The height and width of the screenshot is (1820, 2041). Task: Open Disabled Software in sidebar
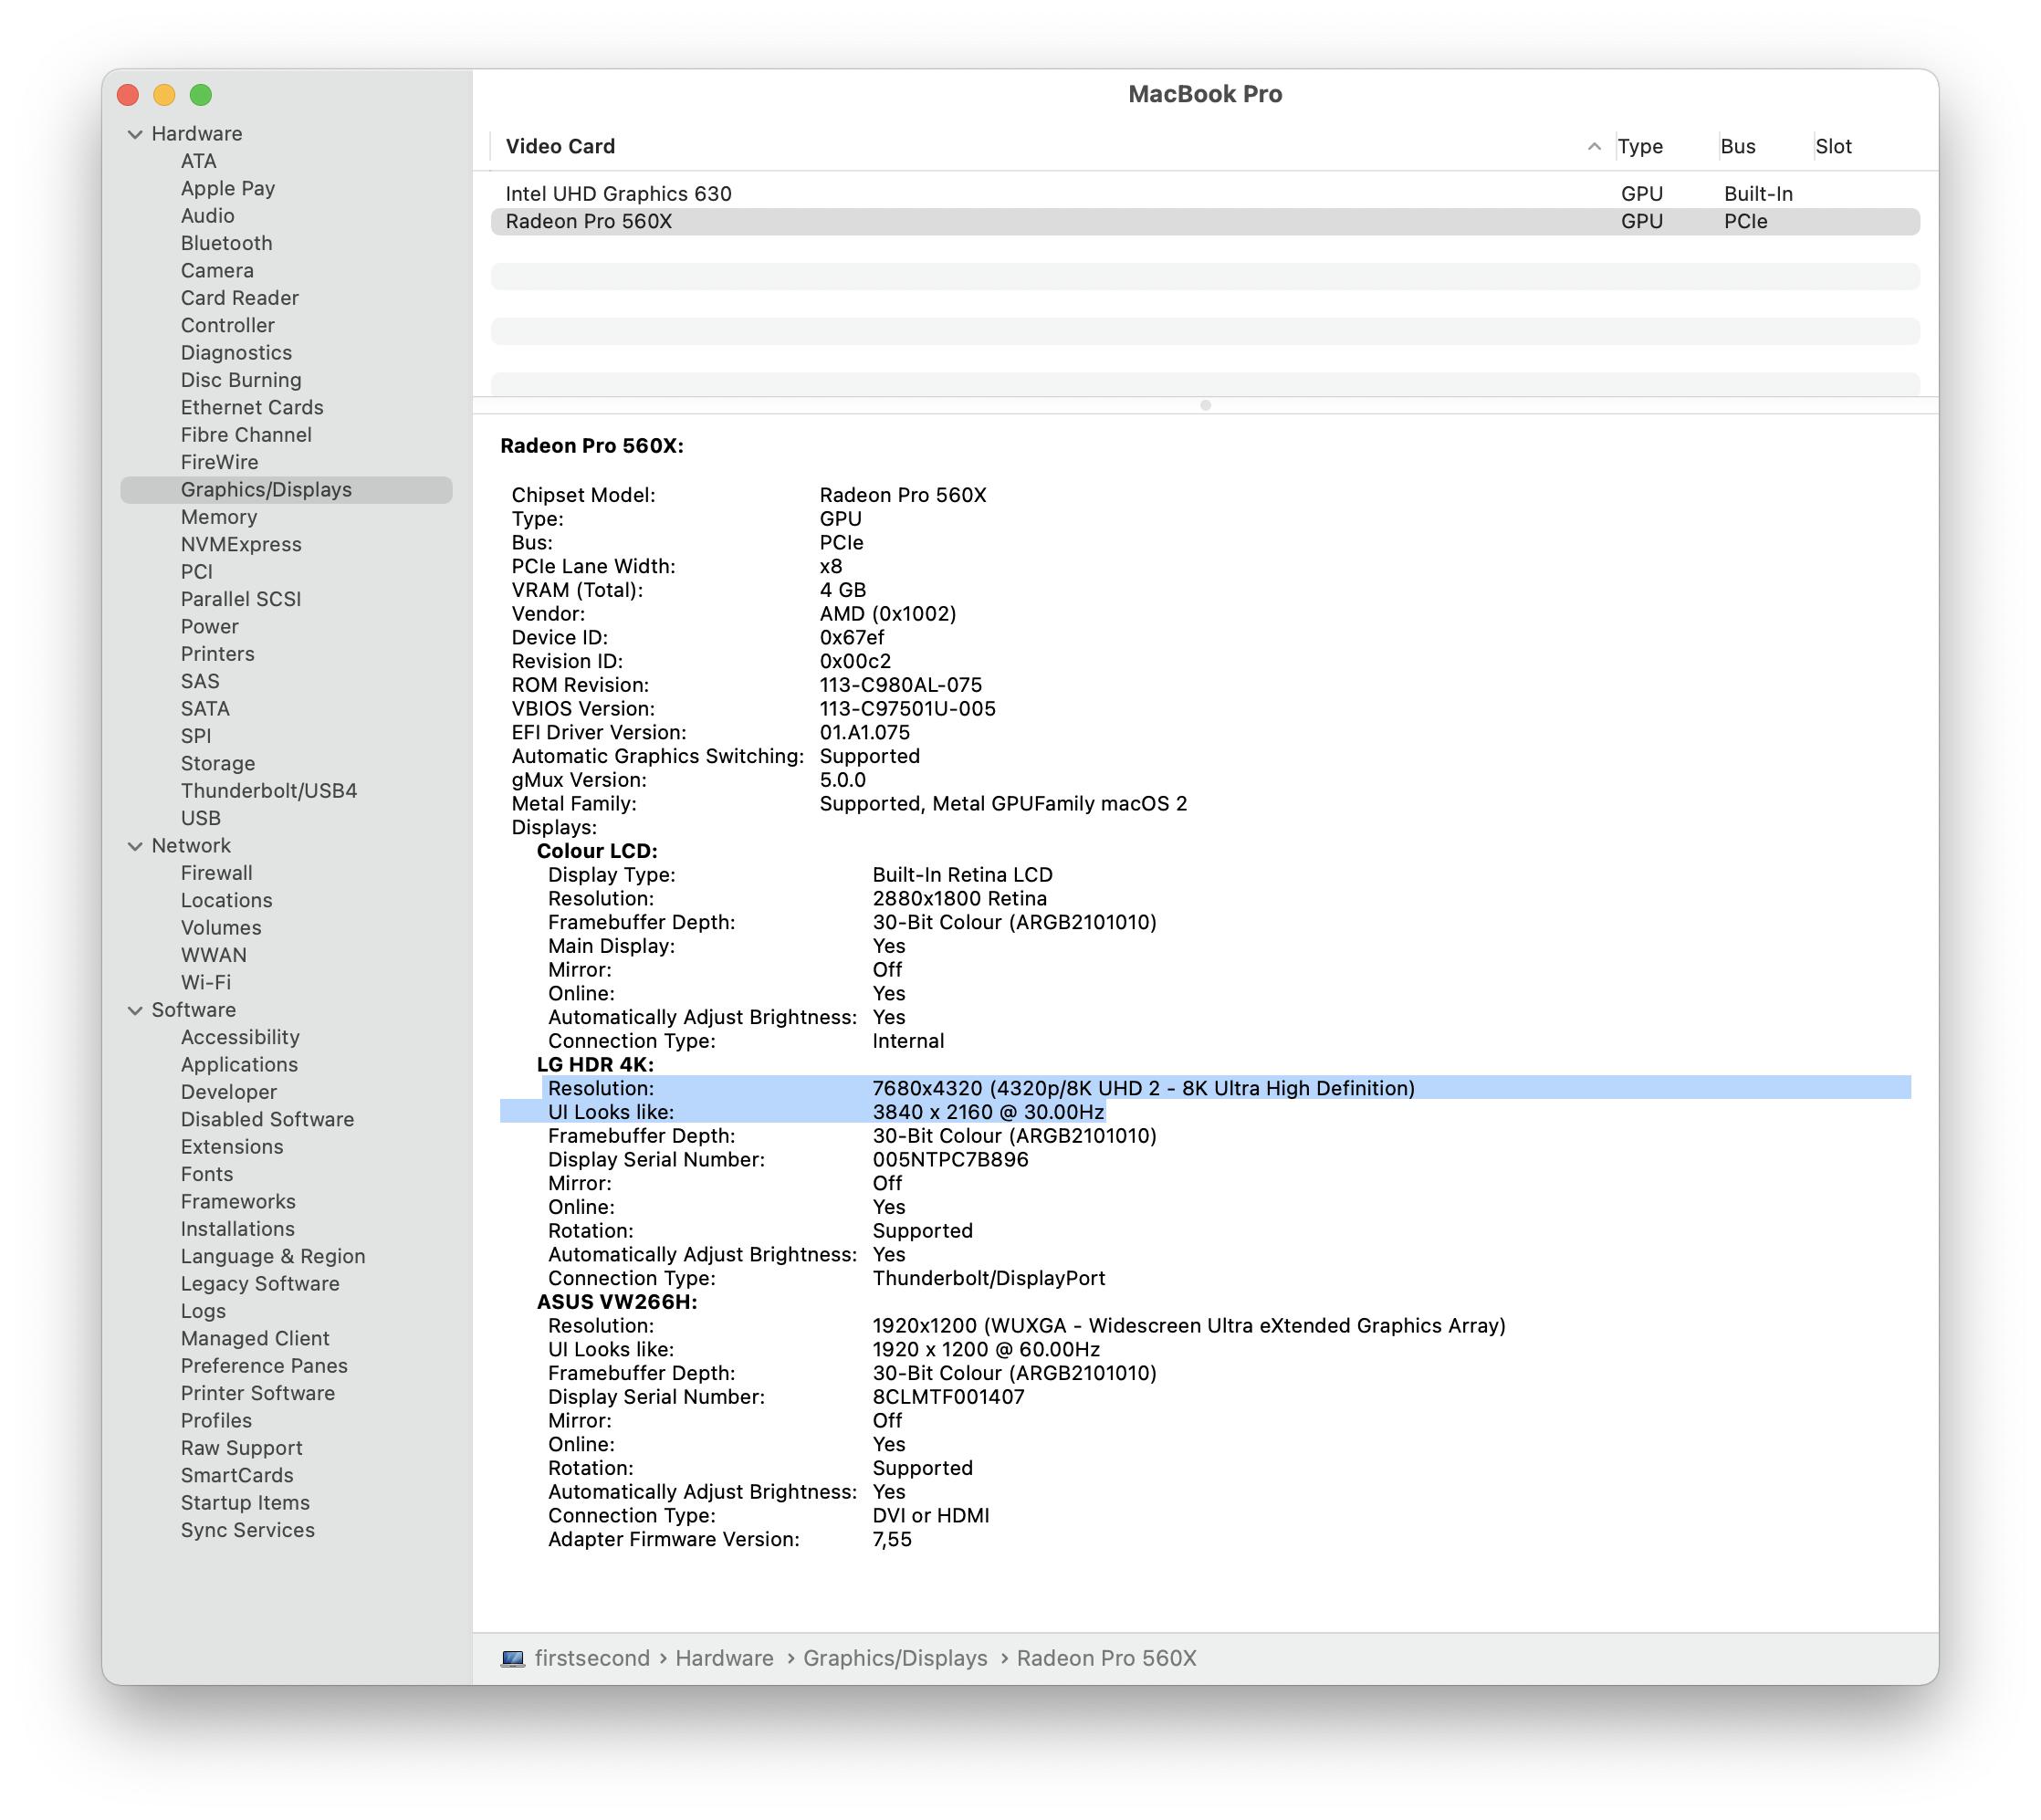point(267,1120)
